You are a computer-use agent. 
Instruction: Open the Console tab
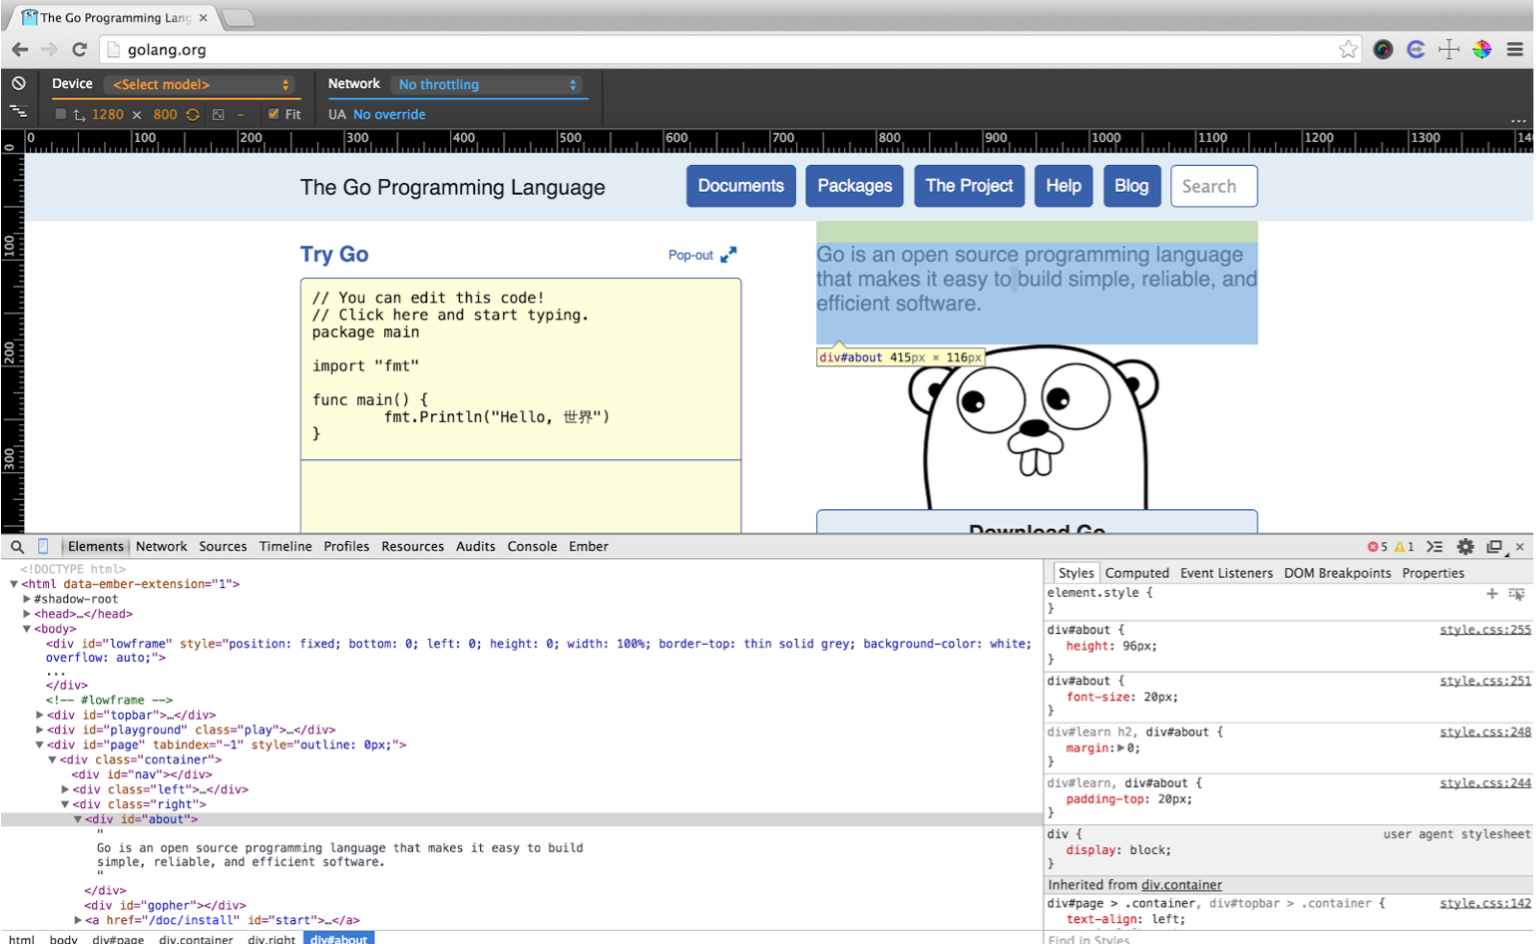coord(532,547)
